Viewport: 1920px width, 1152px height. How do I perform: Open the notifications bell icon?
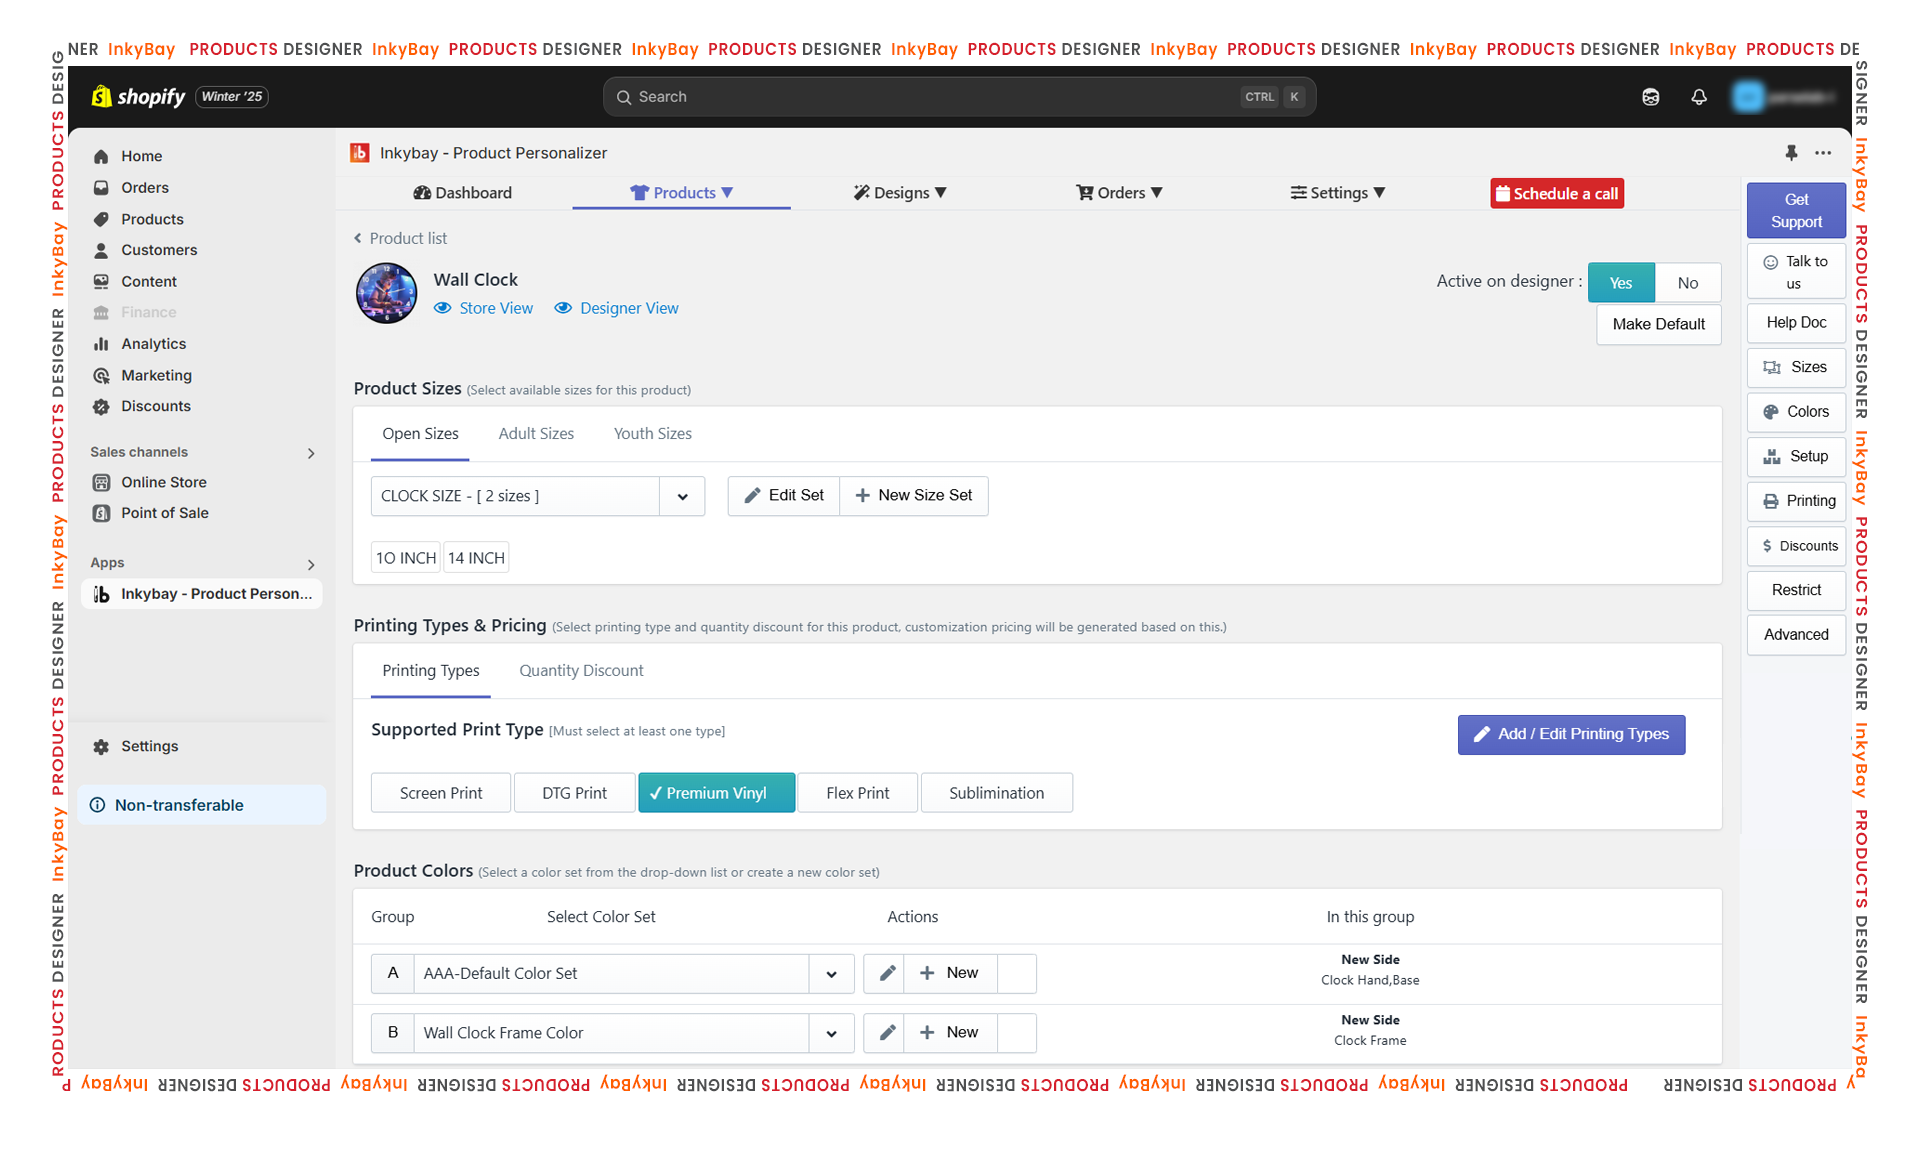tap(1698, 97)
